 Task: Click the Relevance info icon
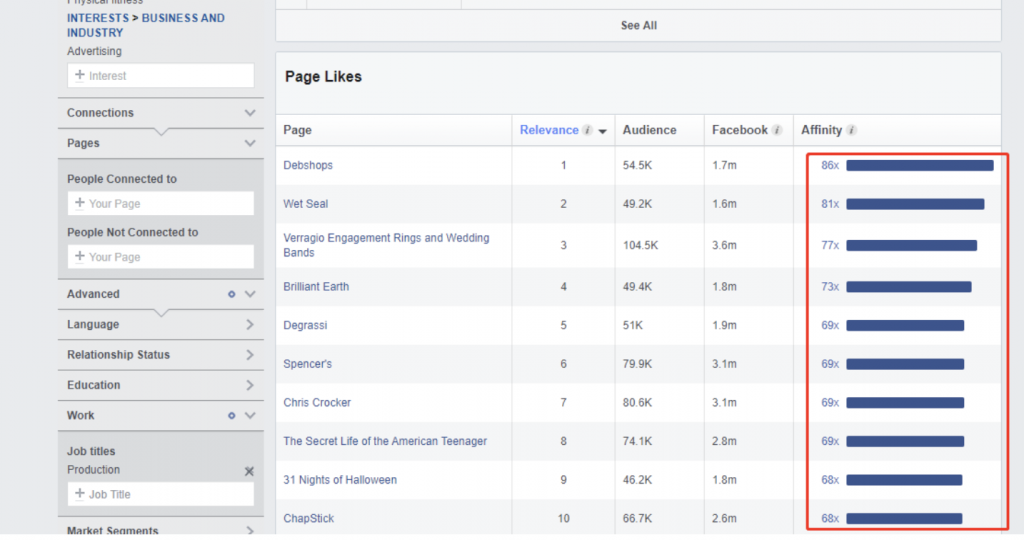click(x=587, y=130)
